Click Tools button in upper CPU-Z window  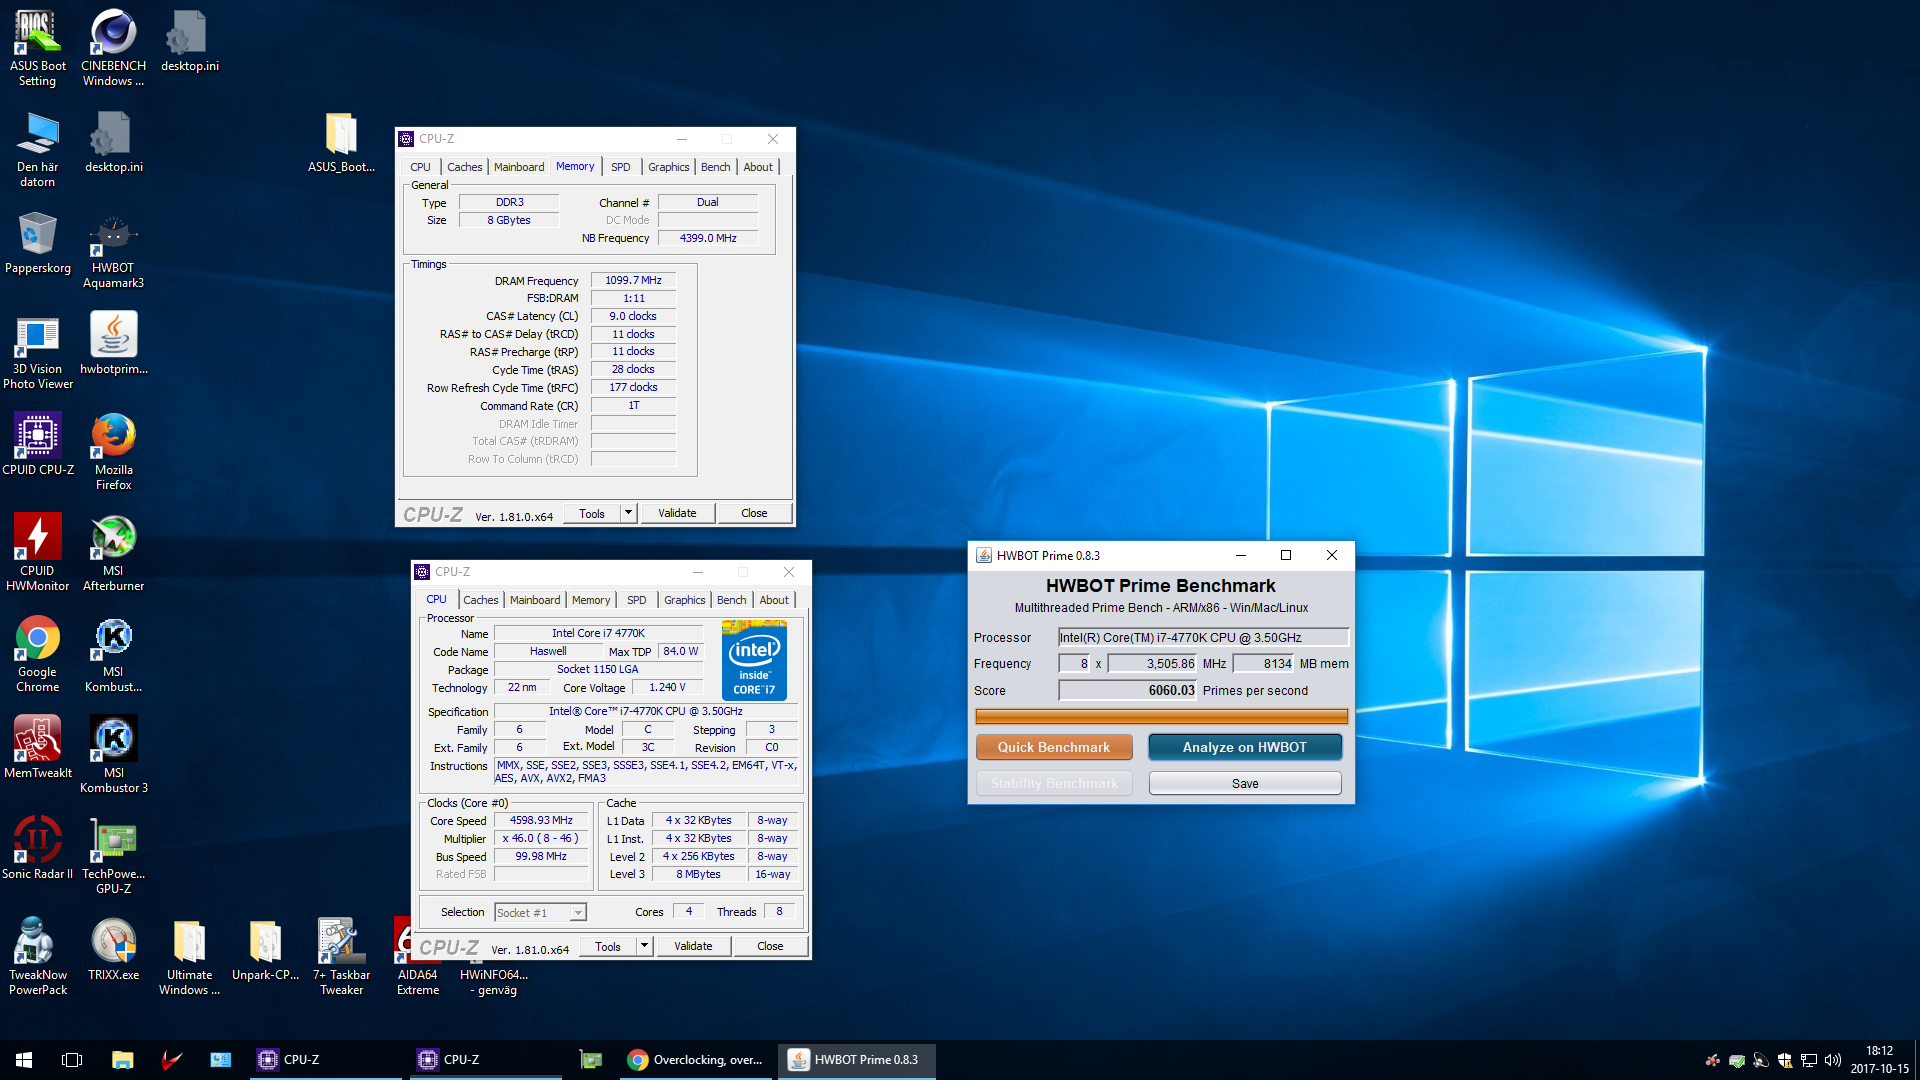[x=592, y=513]
